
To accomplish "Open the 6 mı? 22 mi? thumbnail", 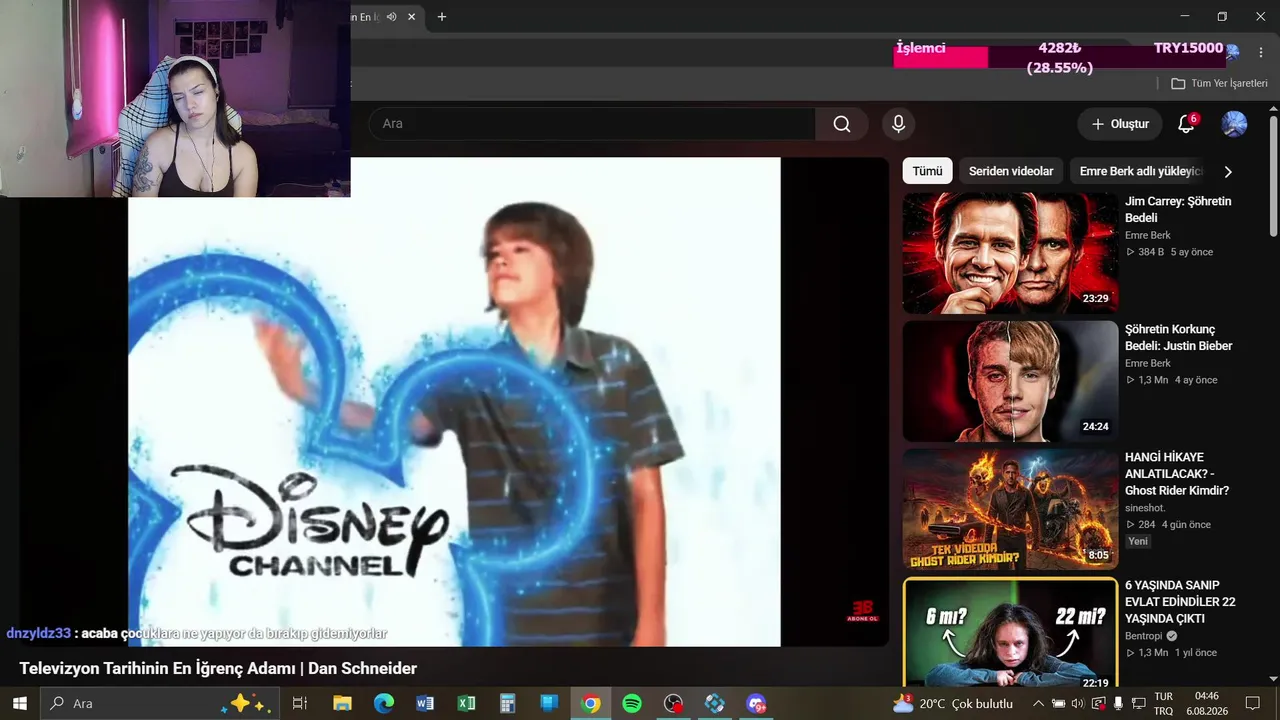I will pyautogui.click(x=1010, y=633).
